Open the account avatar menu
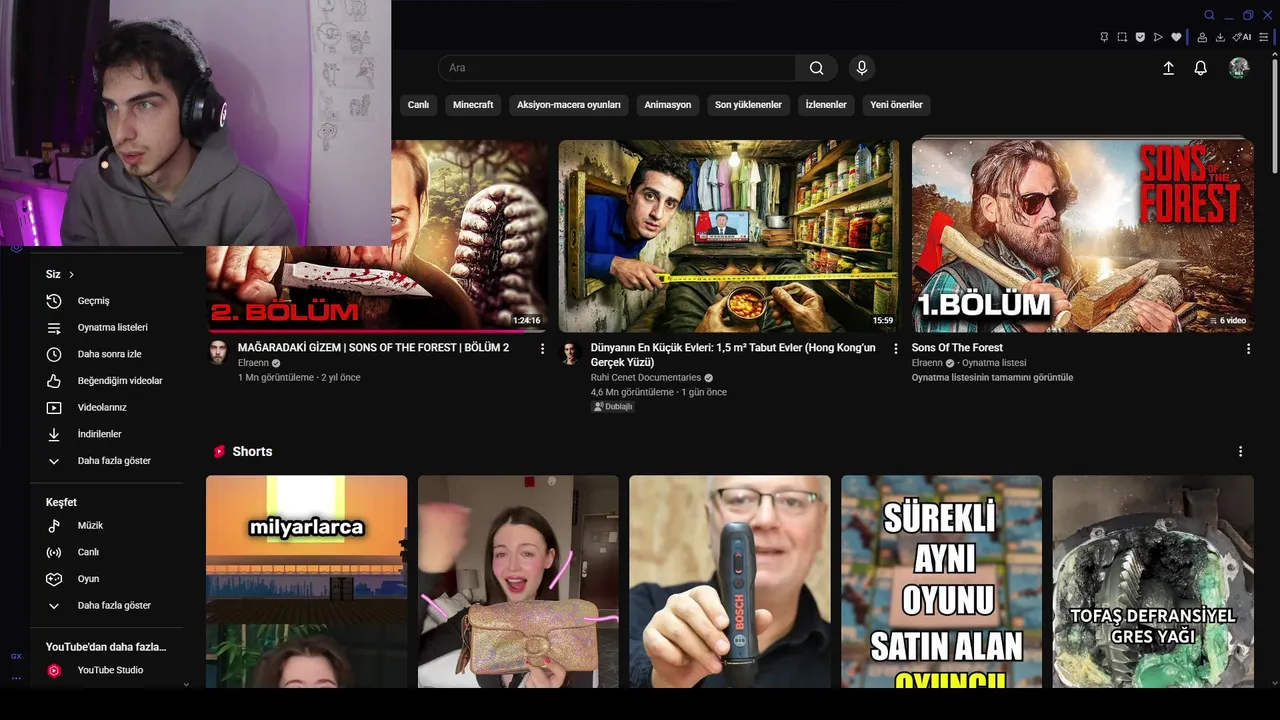1280x720 pixels. (1239, 68)
